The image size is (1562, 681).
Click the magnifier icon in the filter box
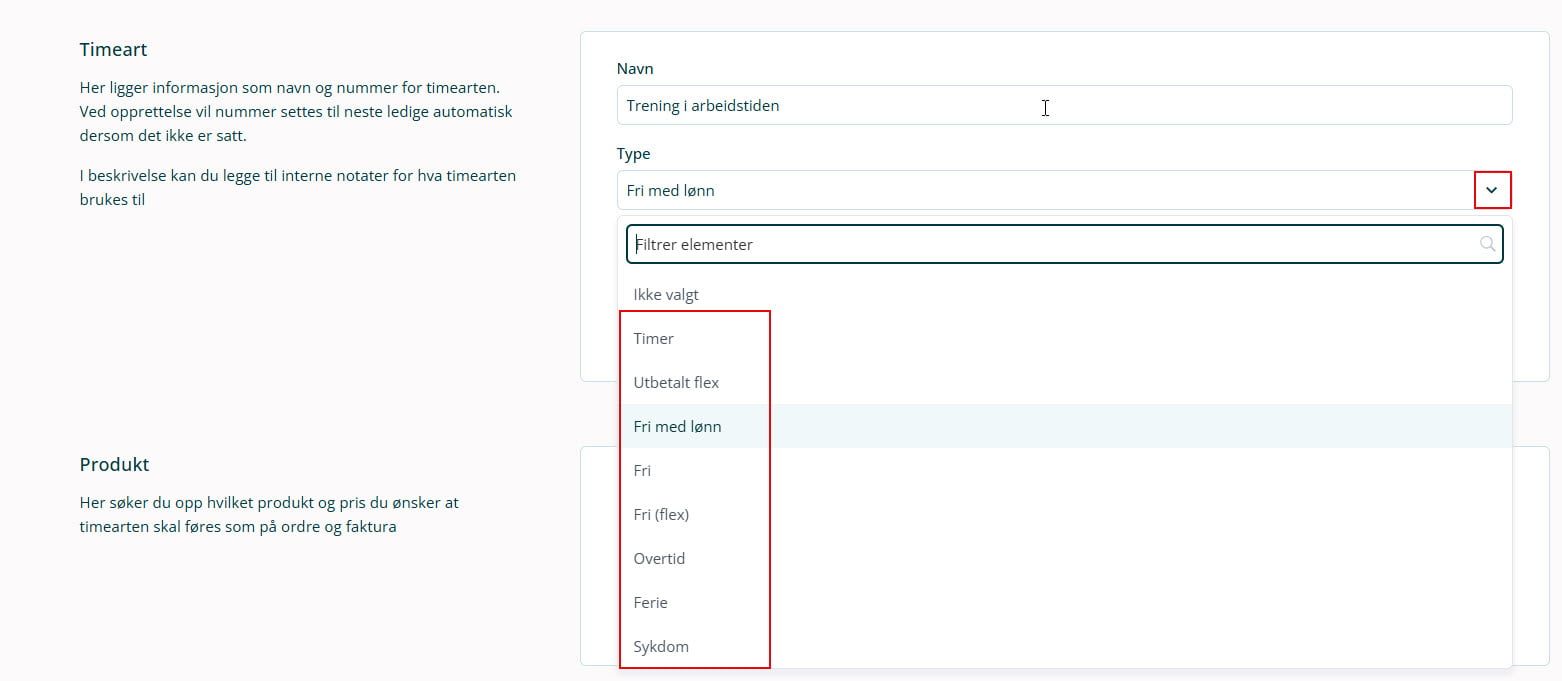(1487, 244)
